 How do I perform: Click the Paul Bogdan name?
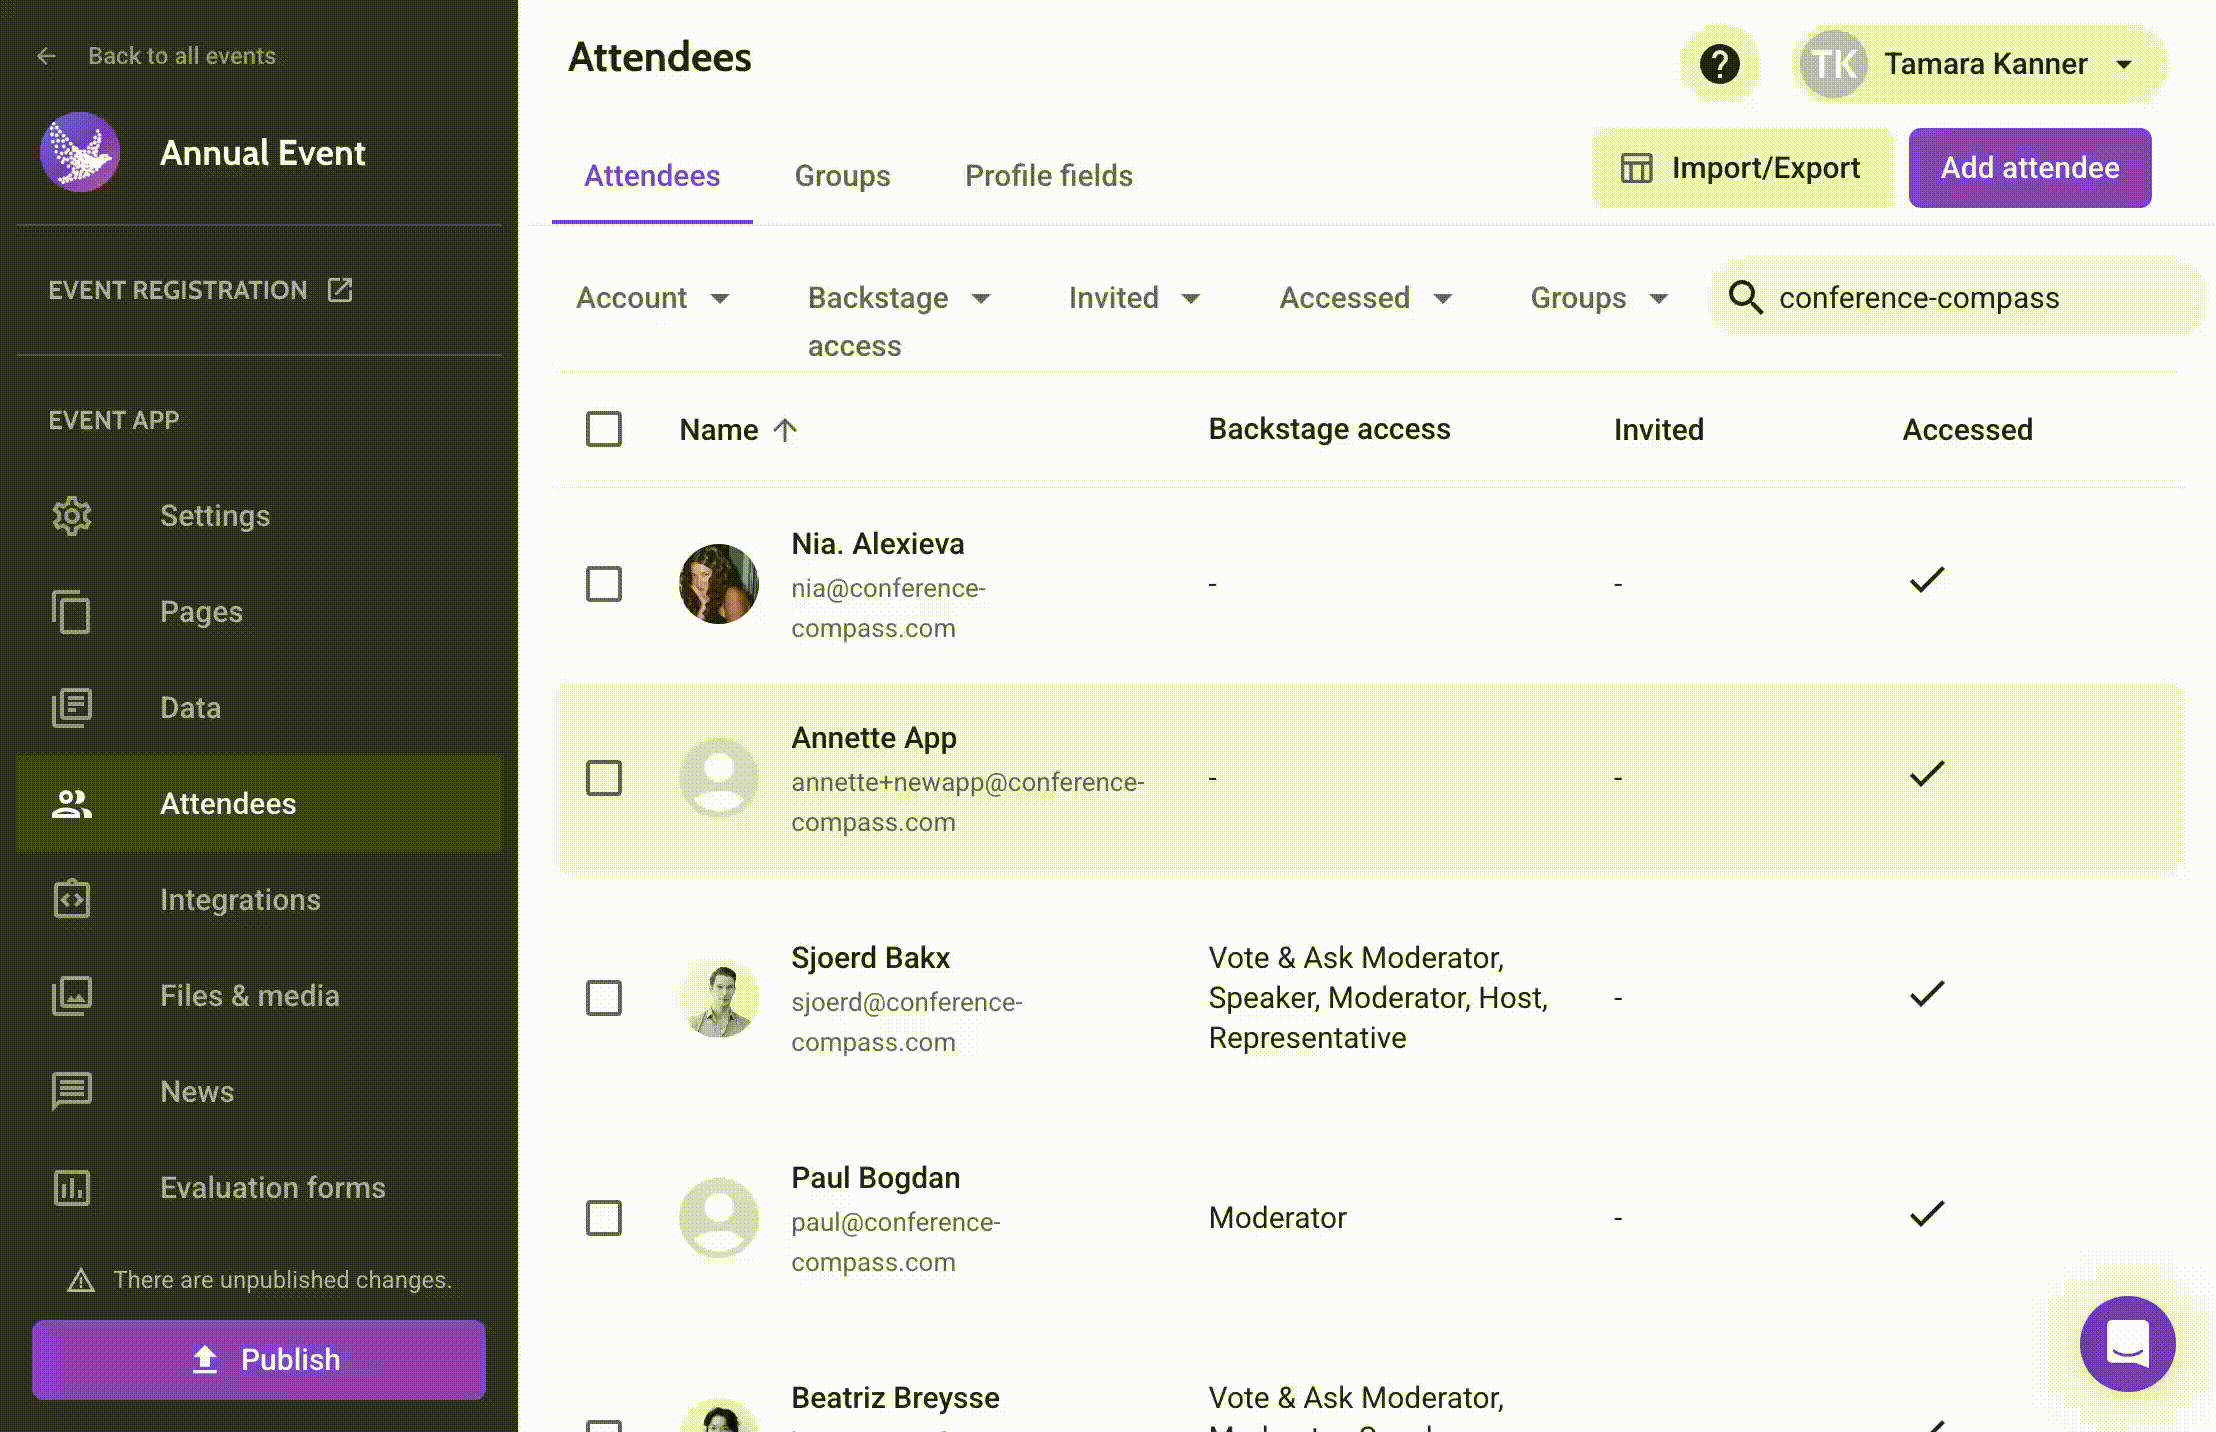click(x=875, y=1178)
